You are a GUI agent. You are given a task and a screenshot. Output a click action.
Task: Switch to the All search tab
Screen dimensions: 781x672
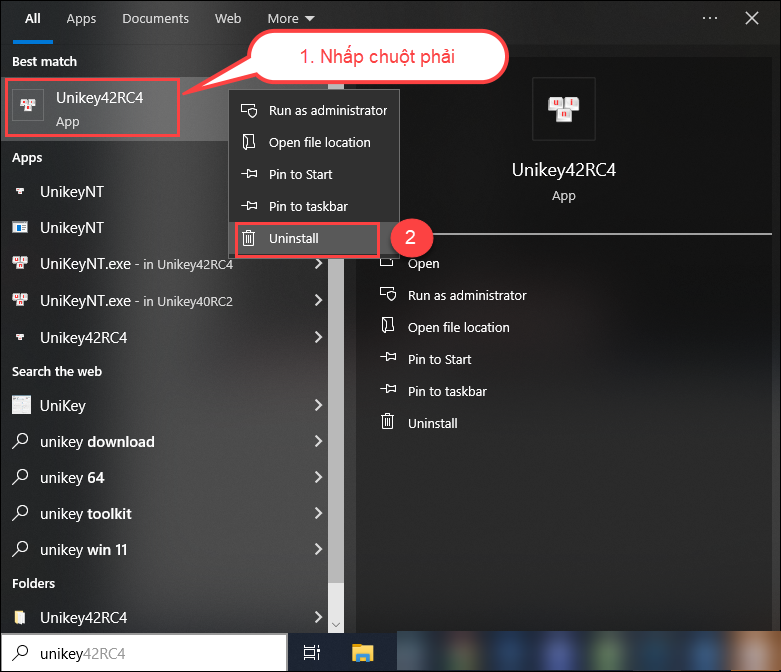pyautogui.click(x=33, y=18)
